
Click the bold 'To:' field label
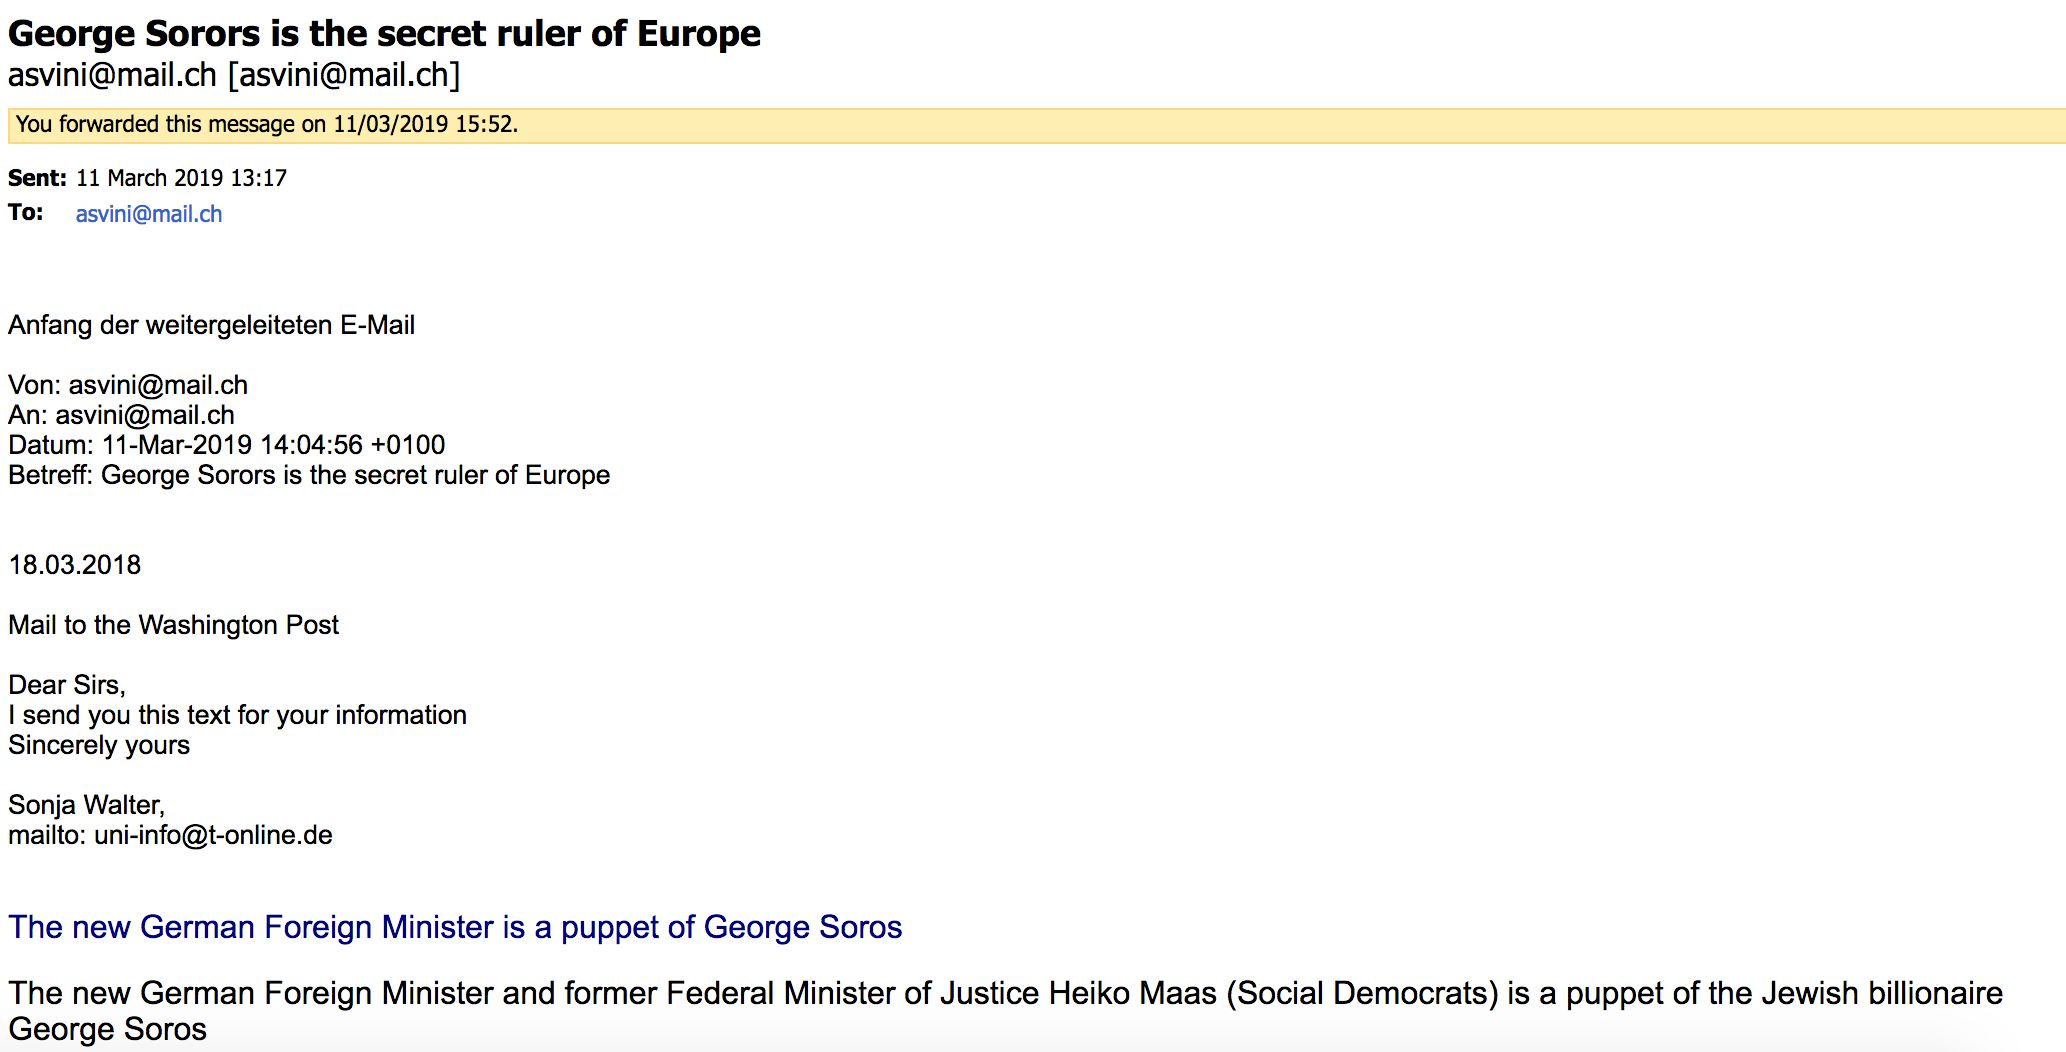[x=26, y=212]
